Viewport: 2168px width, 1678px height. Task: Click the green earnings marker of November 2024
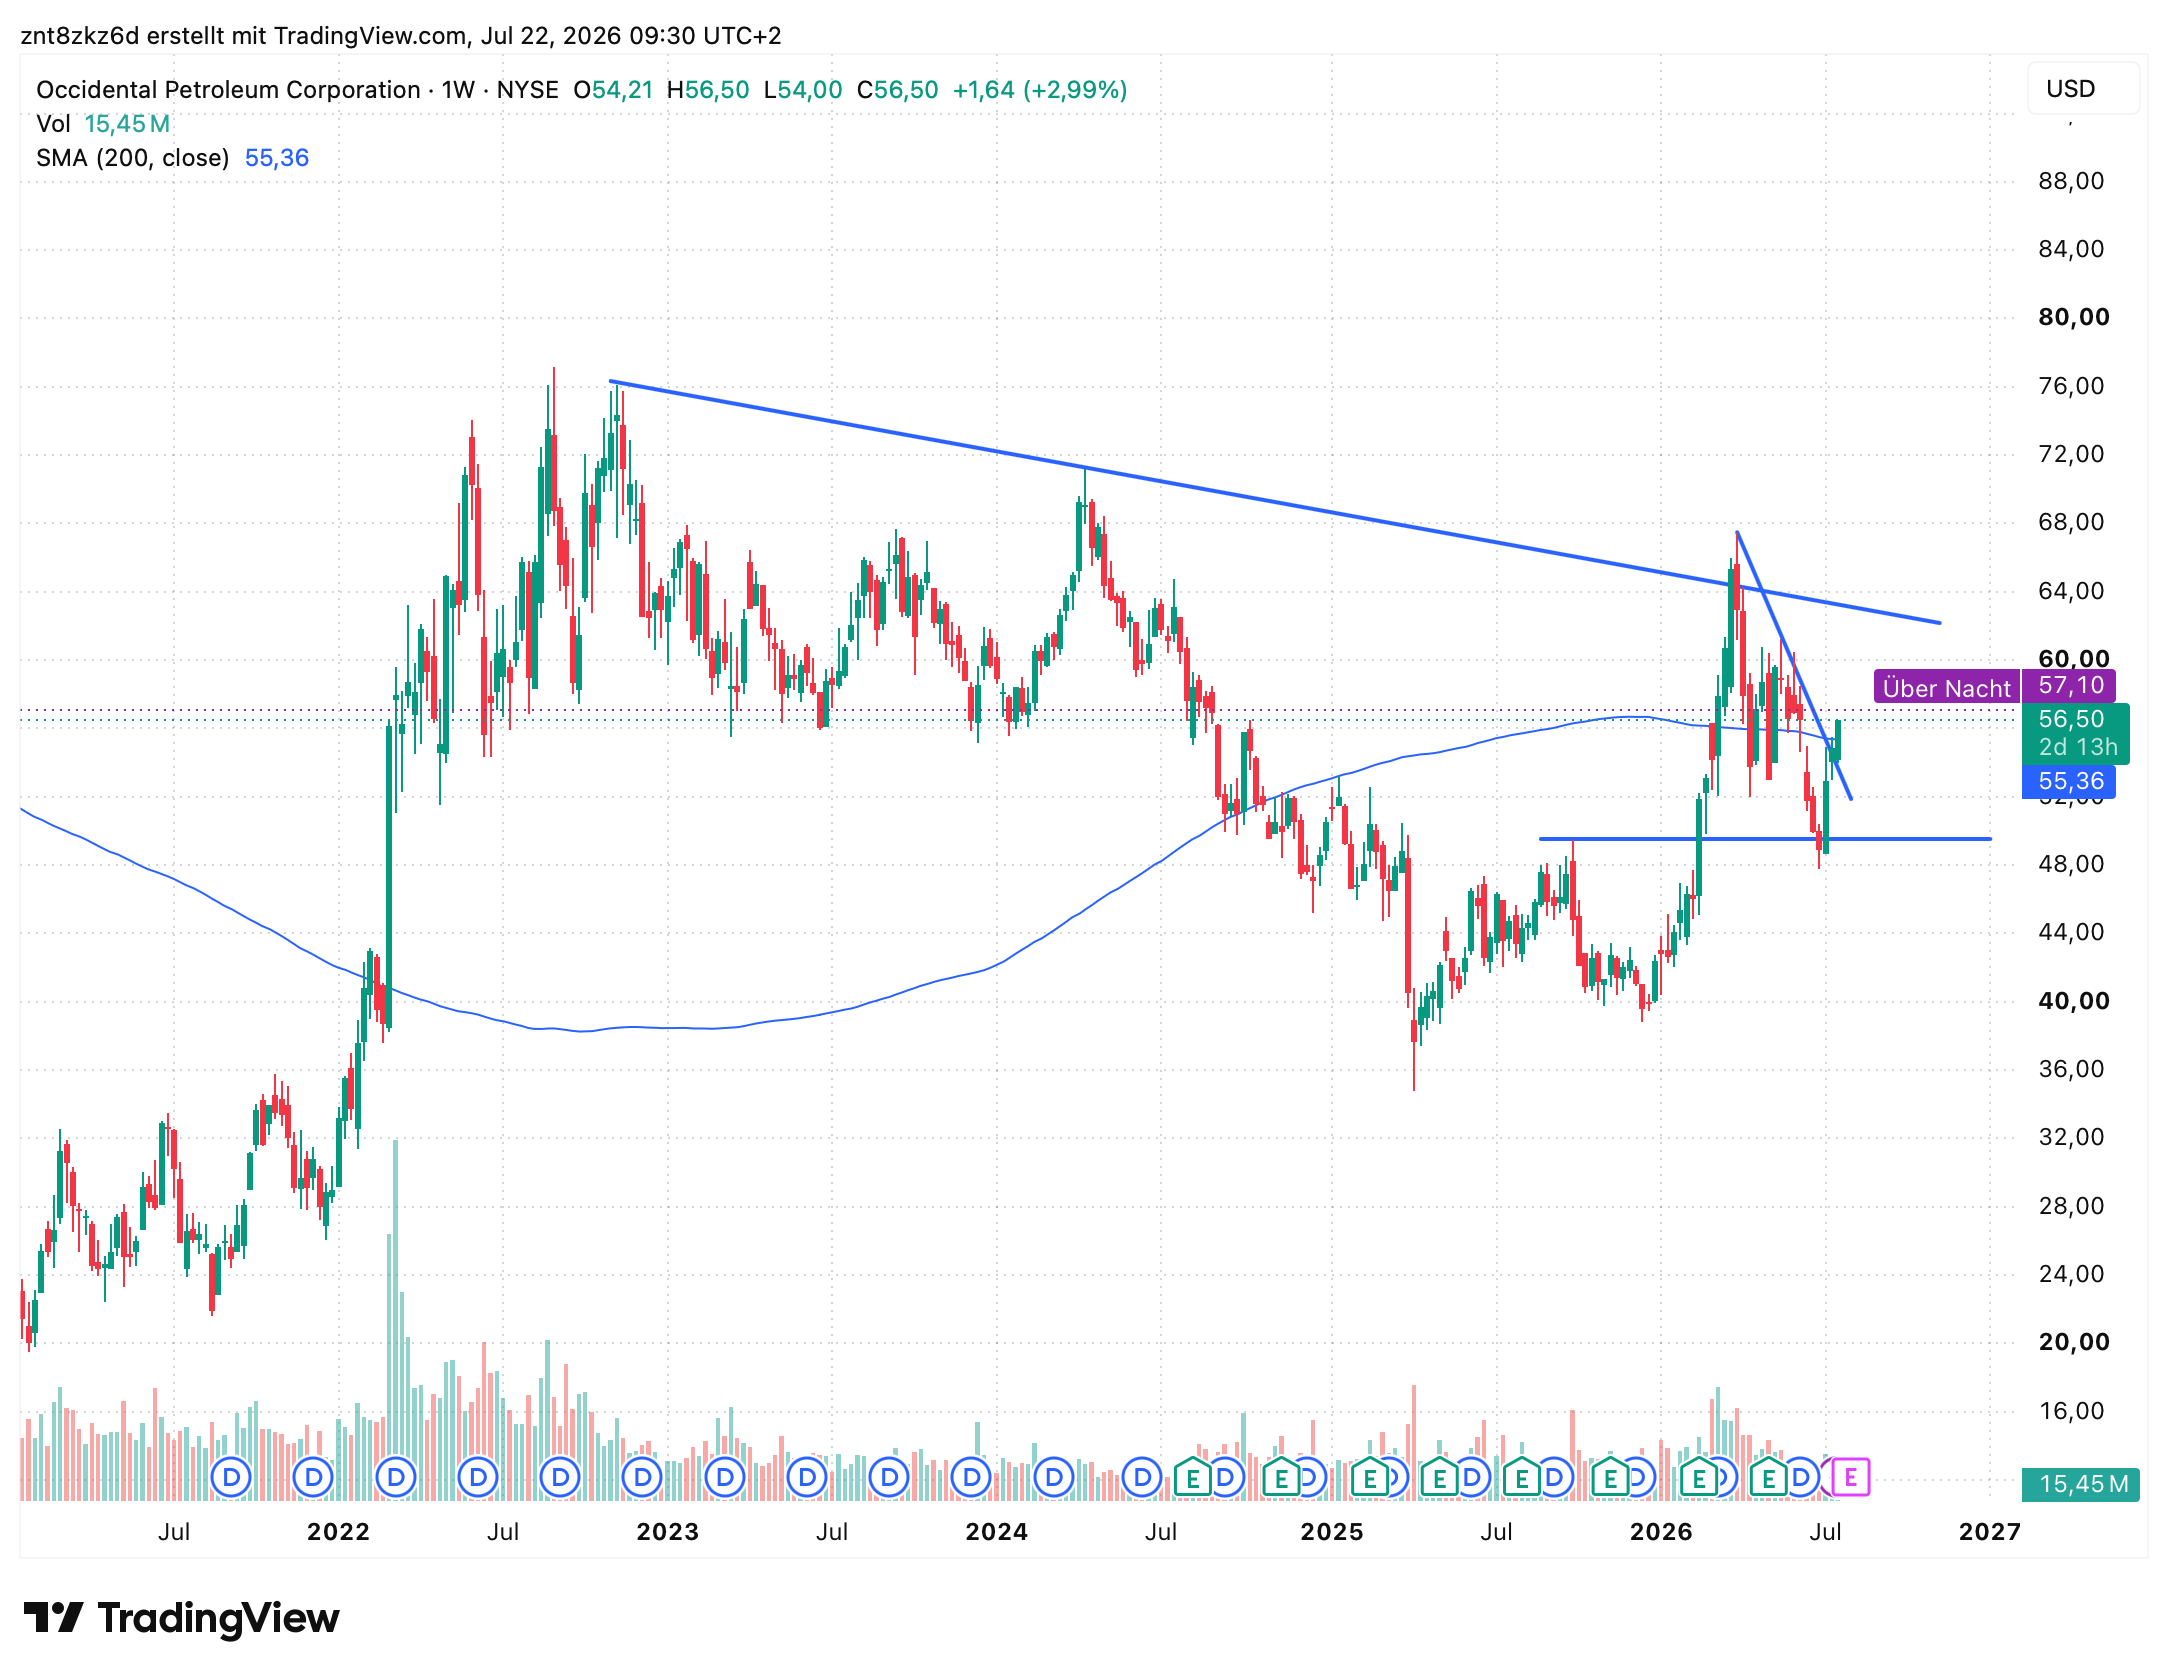pos(1282,1476)
